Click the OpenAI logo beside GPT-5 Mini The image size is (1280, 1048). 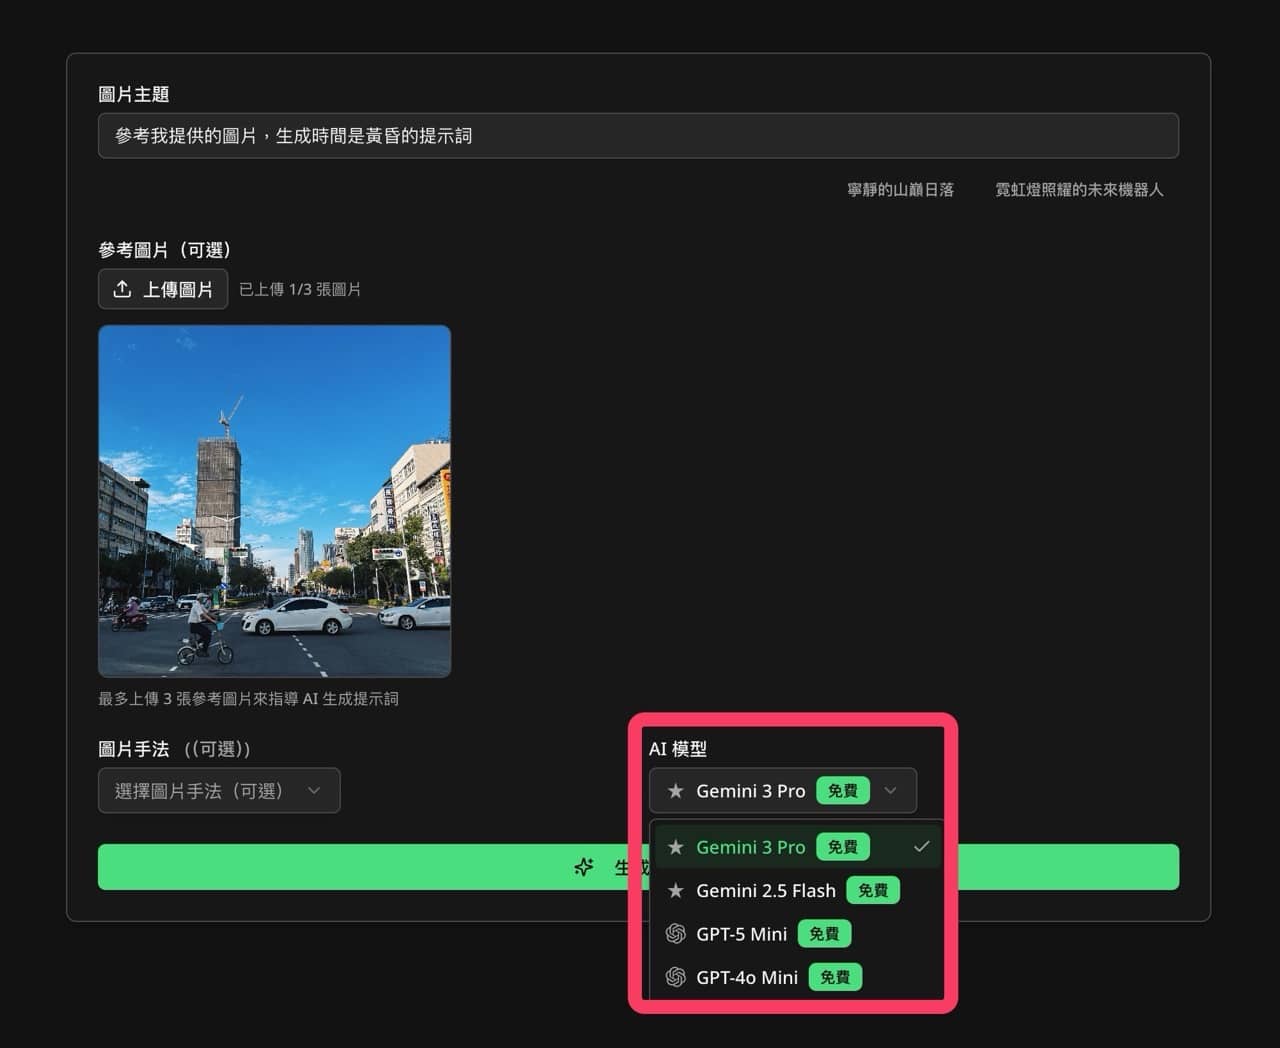click(676, 933)
